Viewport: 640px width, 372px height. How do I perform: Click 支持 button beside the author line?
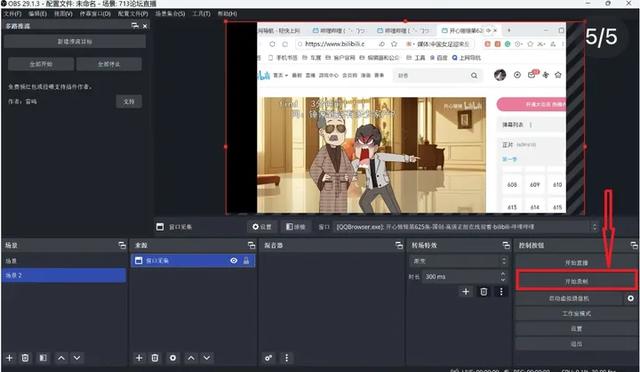point(129,101)
